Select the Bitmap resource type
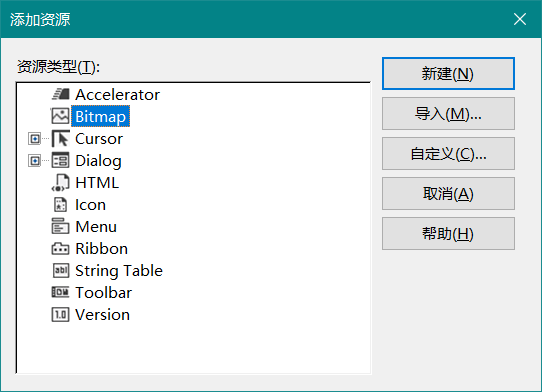 (x=100, y=116)
